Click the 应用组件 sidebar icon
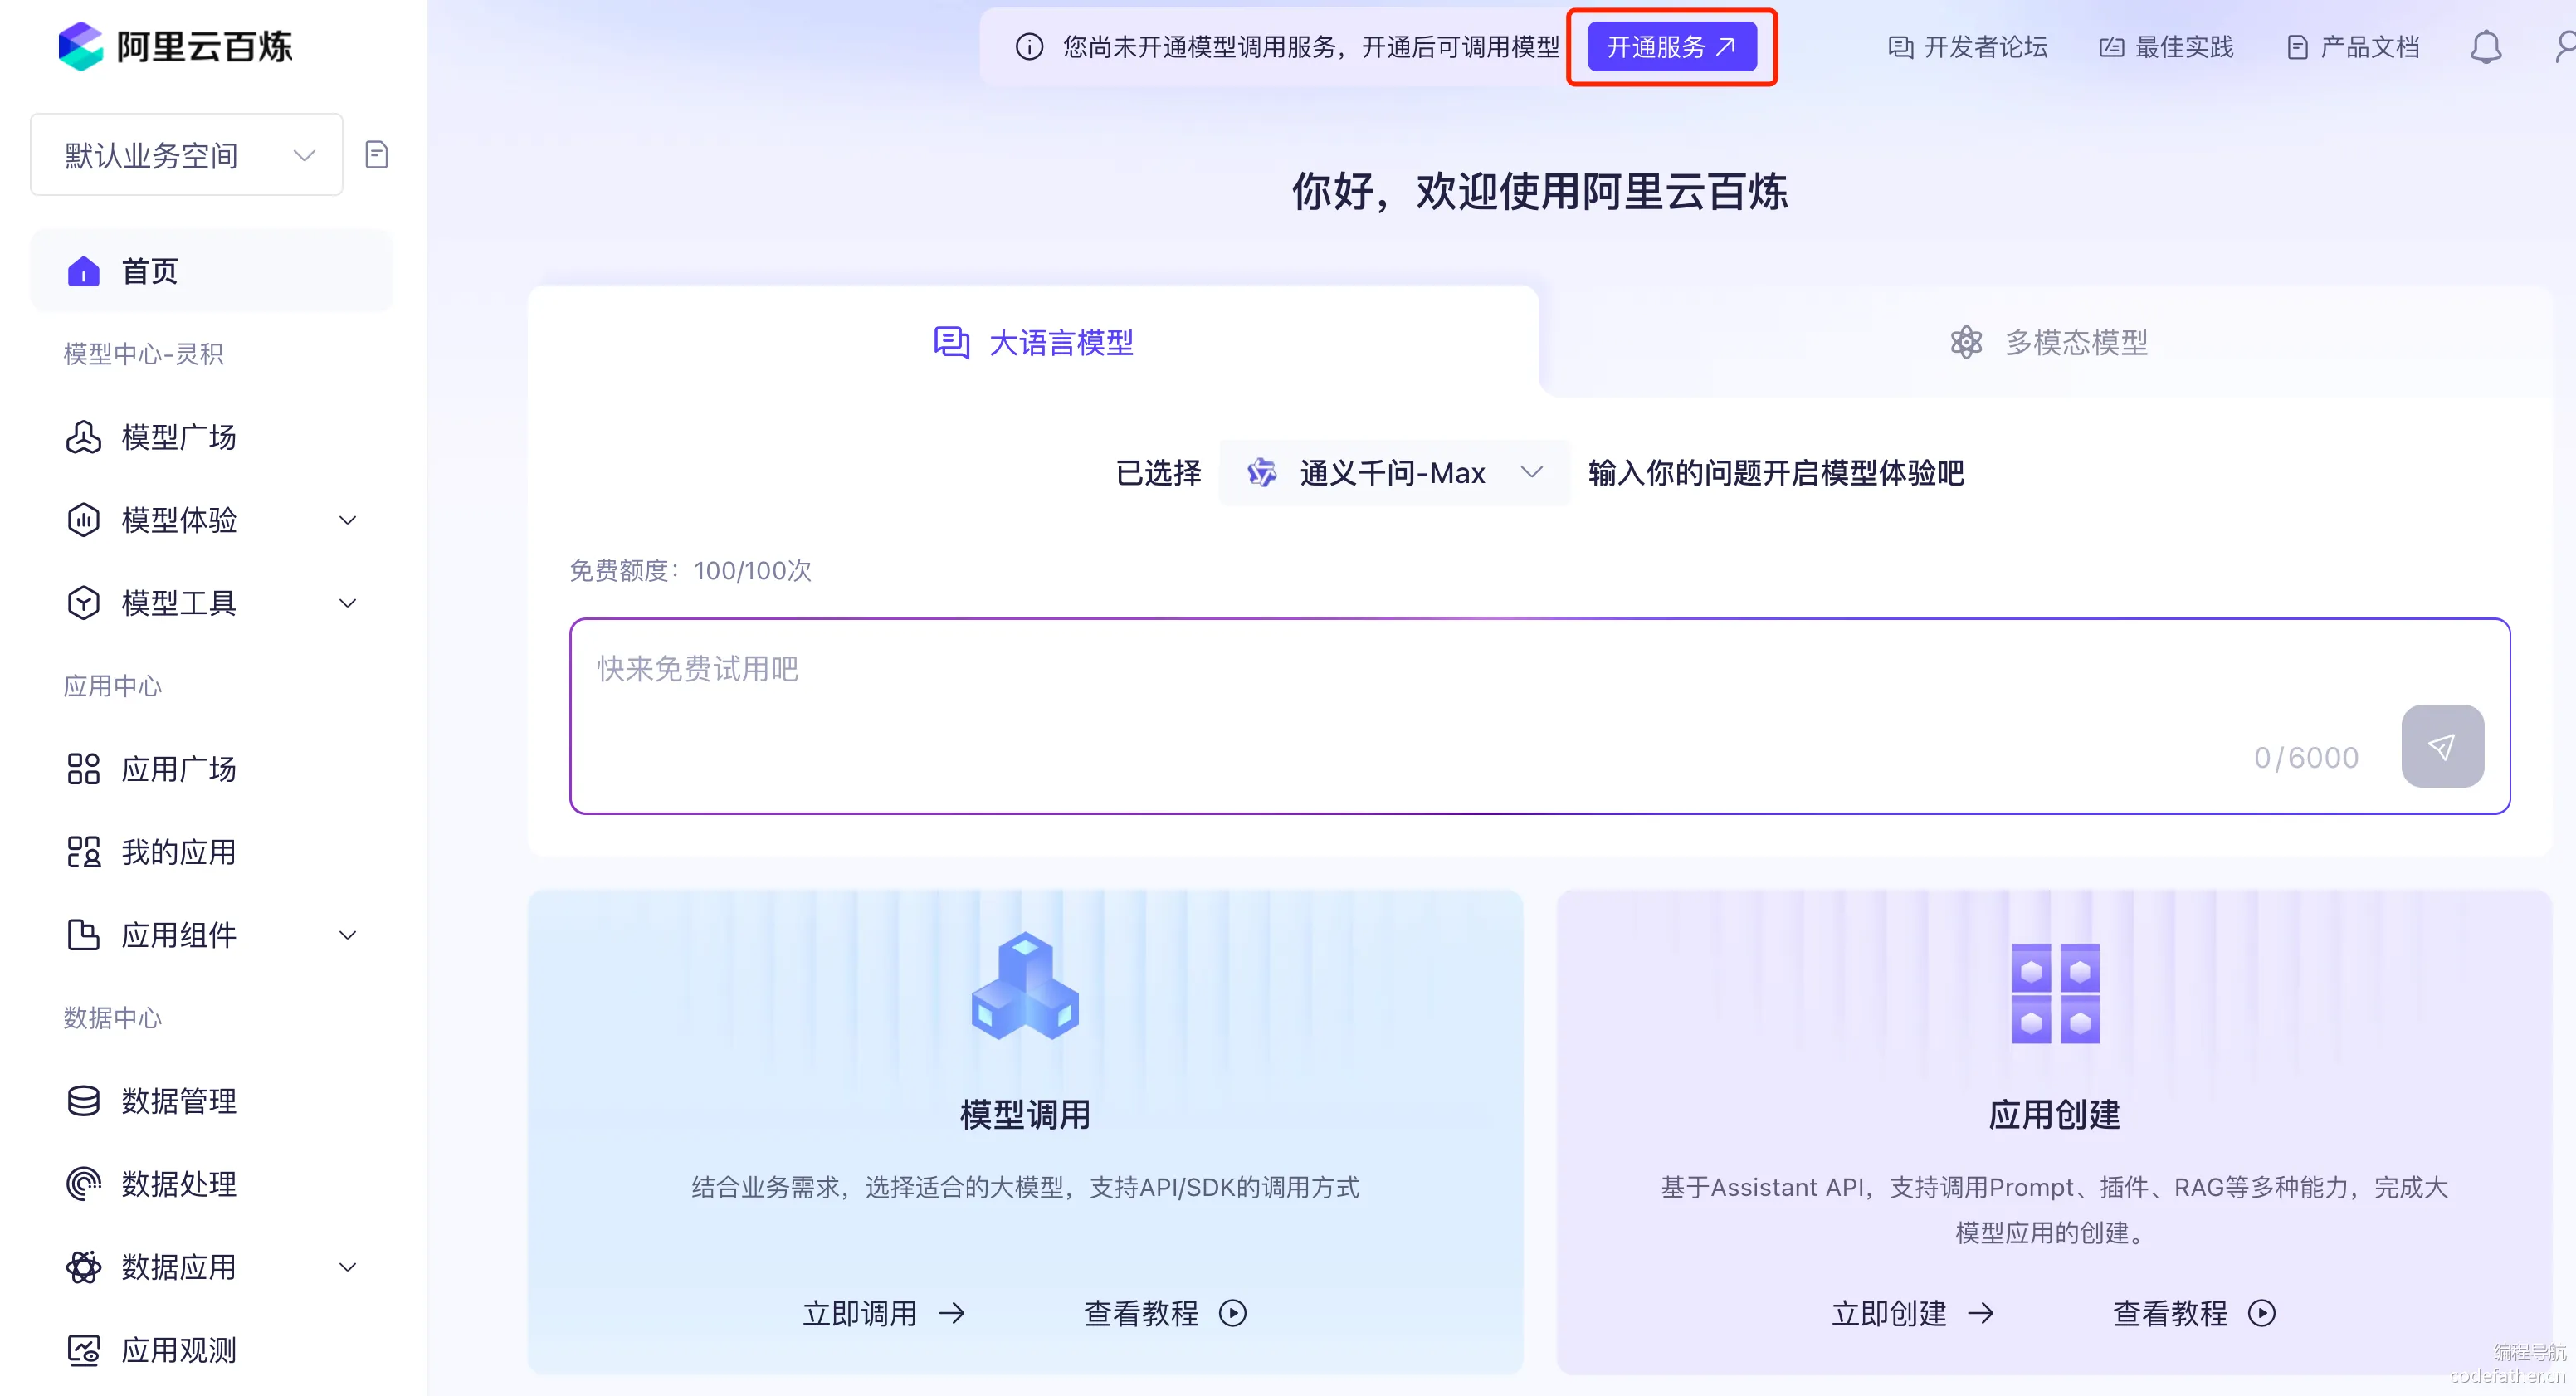This screenshot has width=2576, height=1396. click(x=83, y=935)
